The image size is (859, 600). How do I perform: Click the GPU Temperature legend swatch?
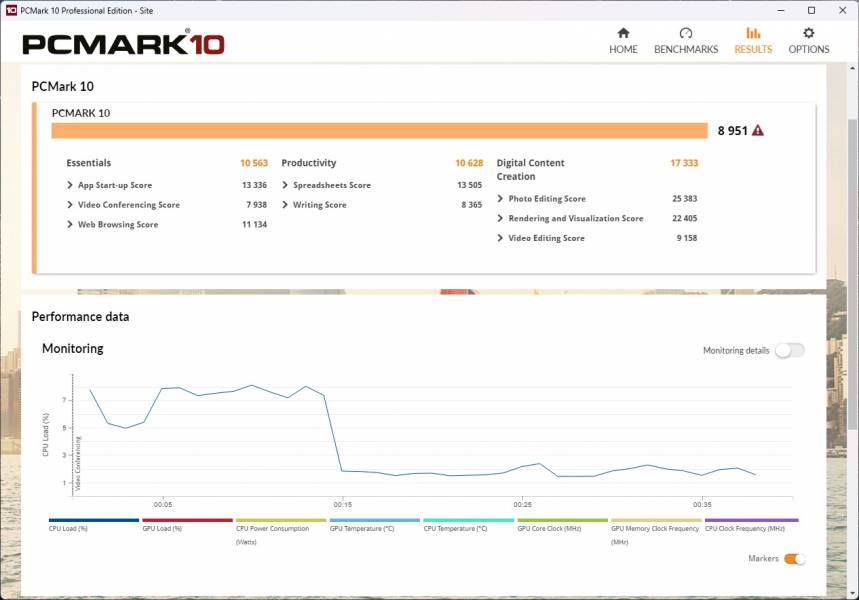tap(375, 520)
